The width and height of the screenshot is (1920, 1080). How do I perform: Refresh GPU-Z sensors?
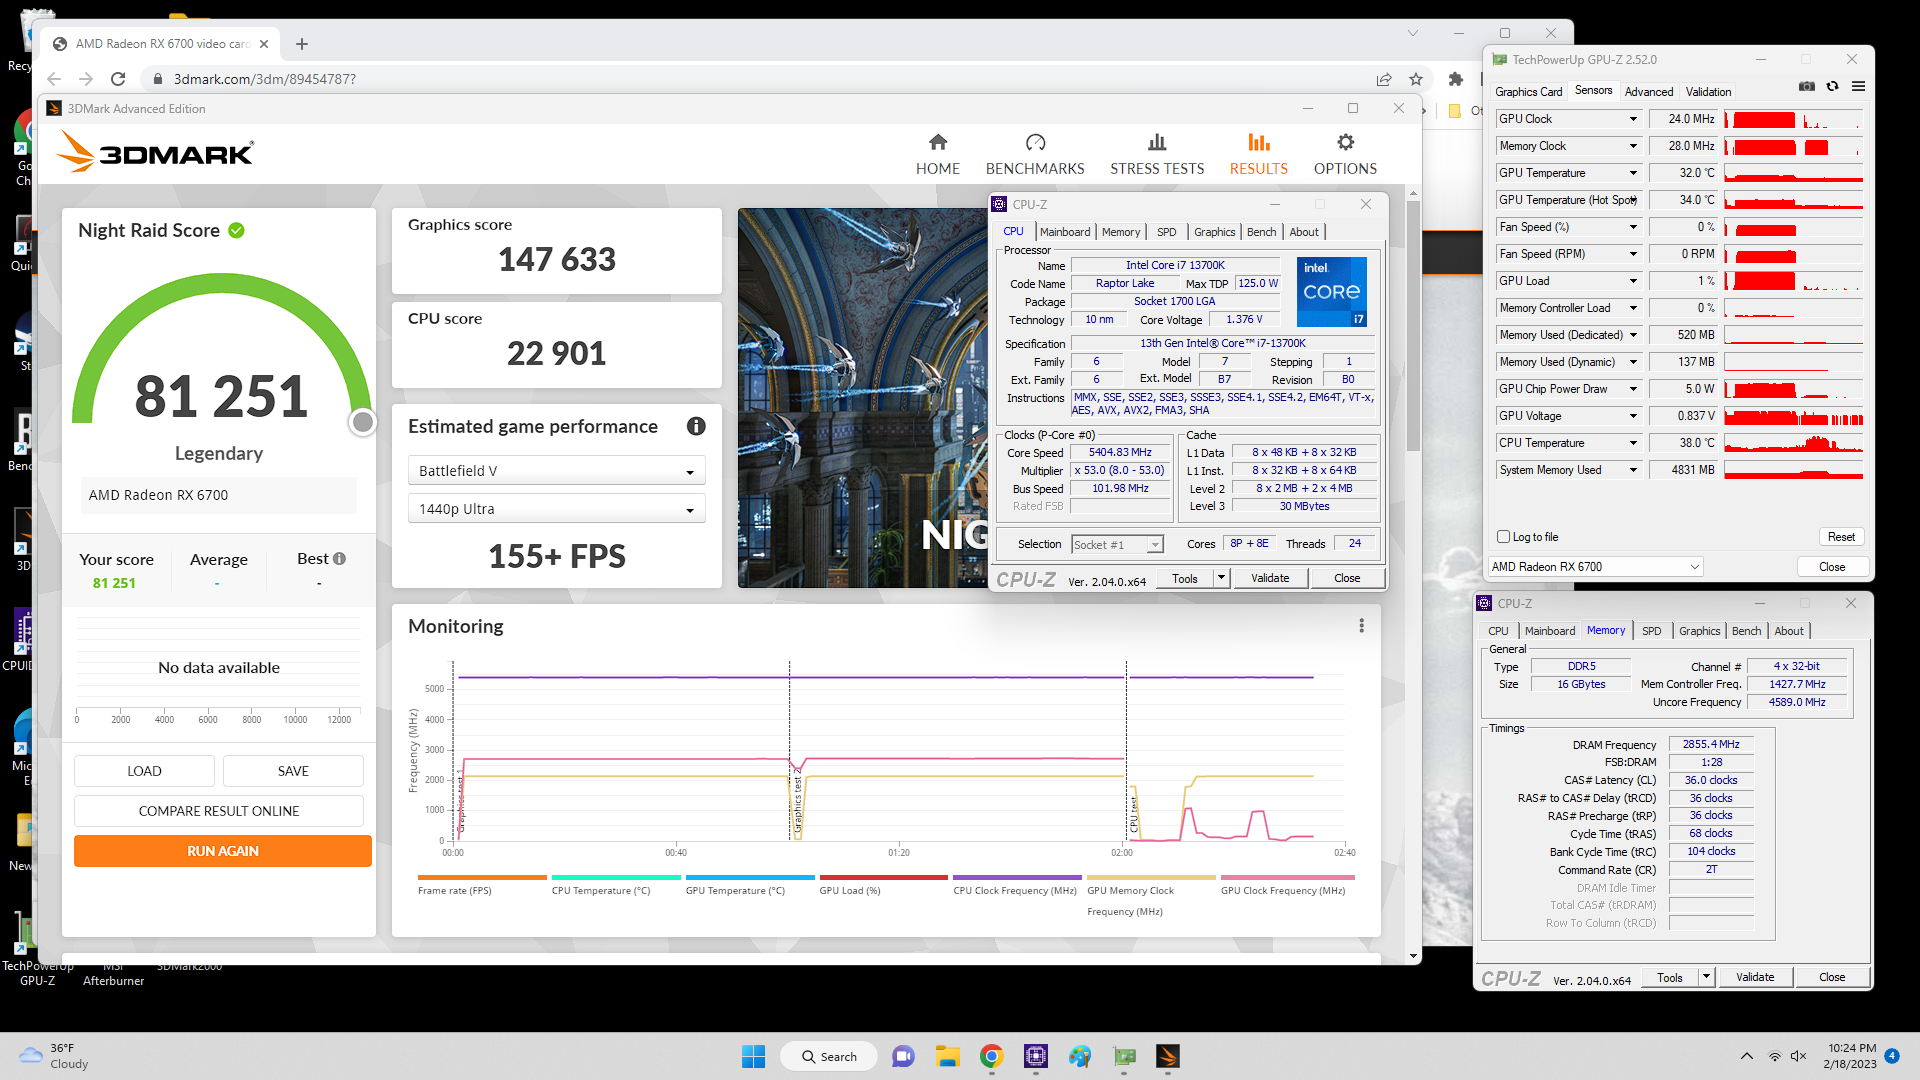tap(1832, 87)
